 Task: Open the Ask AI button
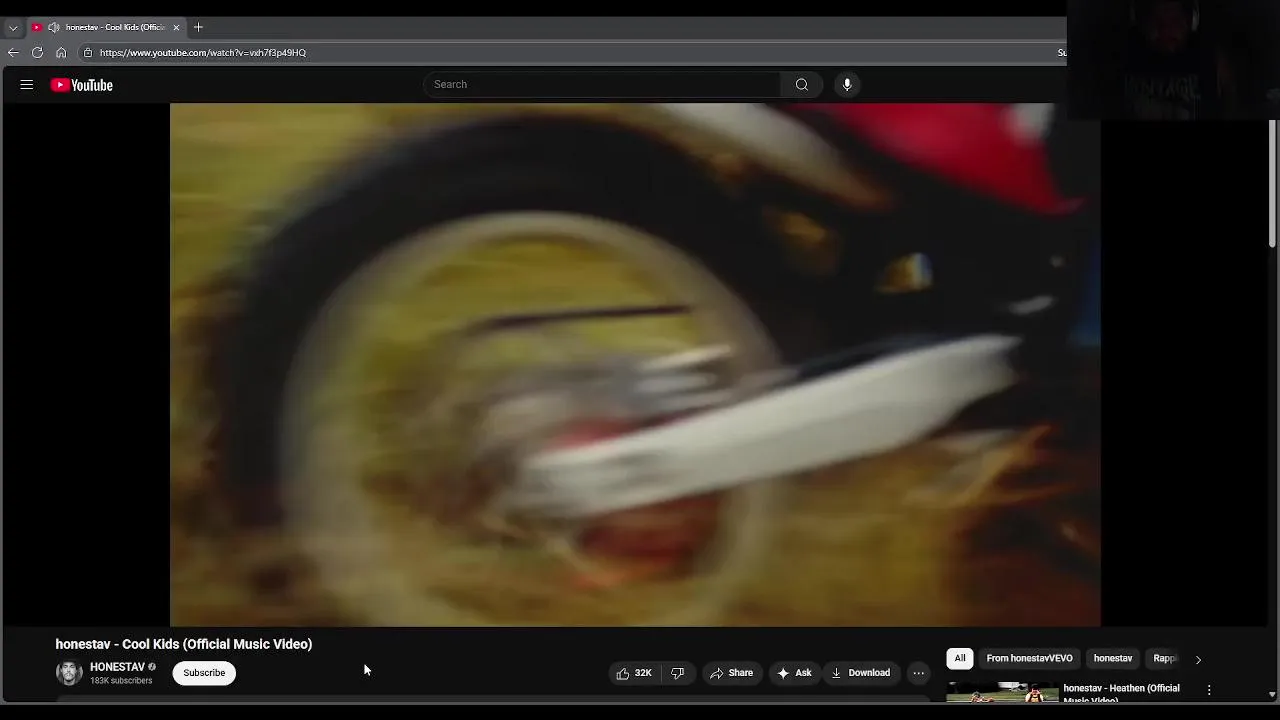(x=794, y=673)
